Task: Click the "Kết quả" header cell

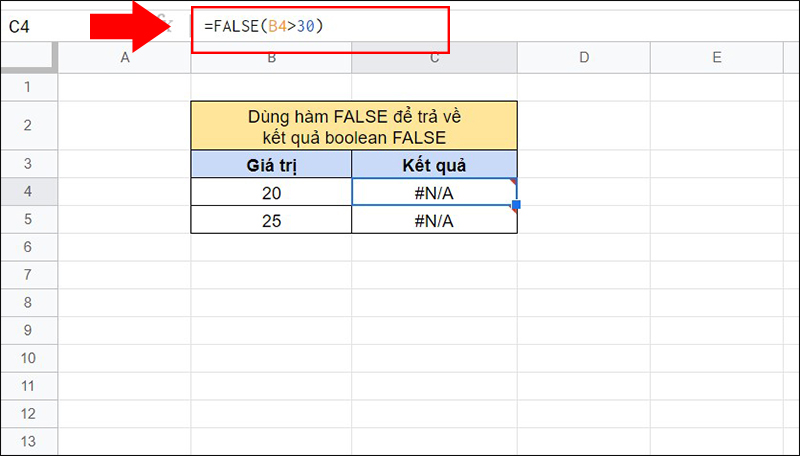Action: pyautogui.click(x=434, y=164)
